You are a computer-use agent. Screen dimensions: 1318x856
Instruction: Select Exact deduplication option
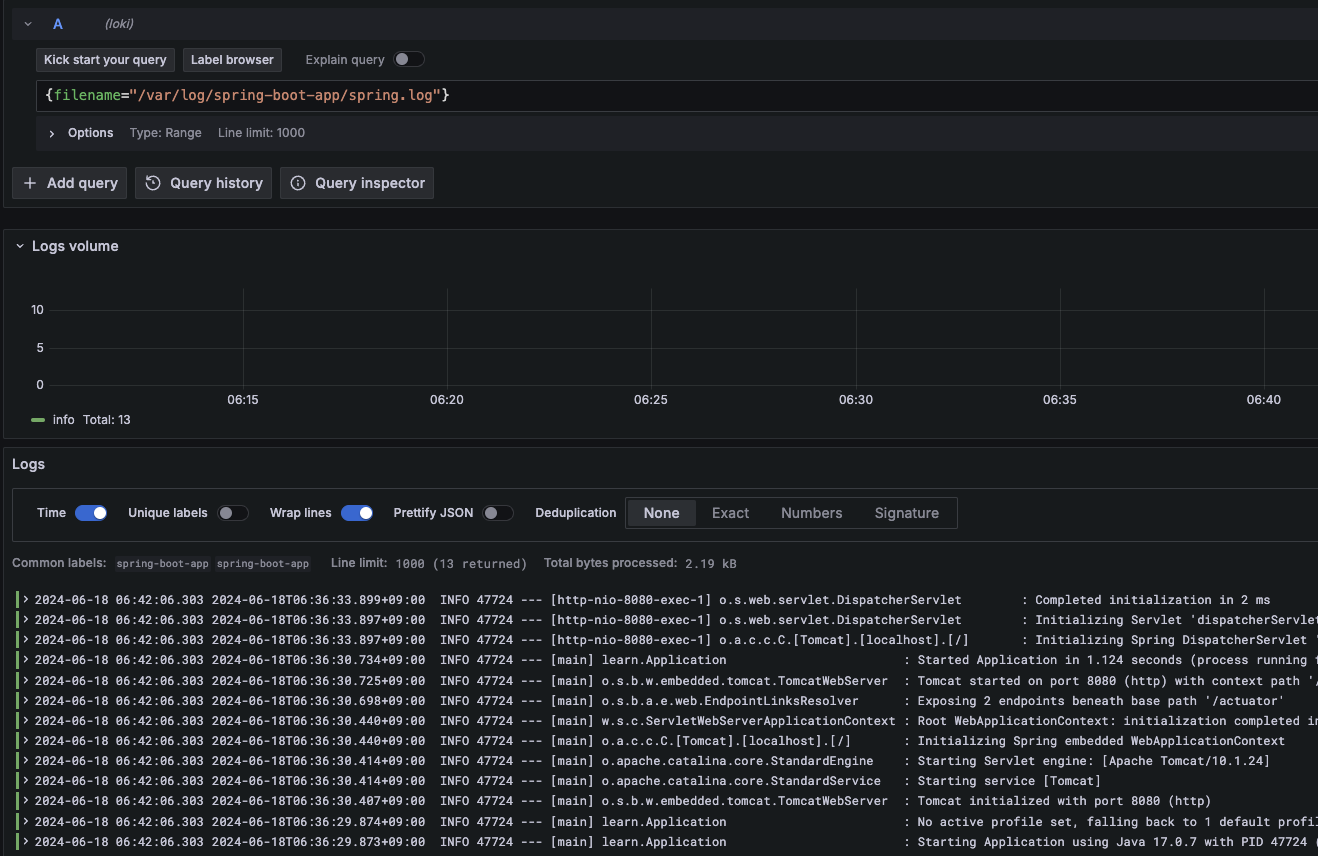coord(730,513)
